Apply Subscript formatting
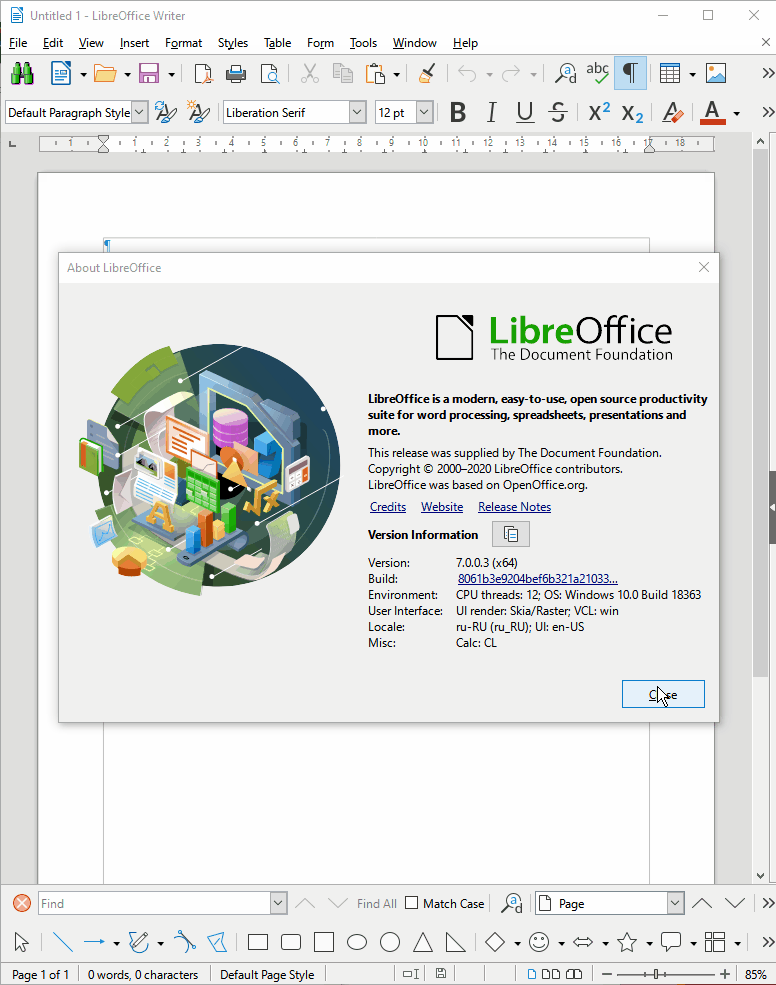Image resolution: width=776 pixels, height=985 pixels. (632, 114)
